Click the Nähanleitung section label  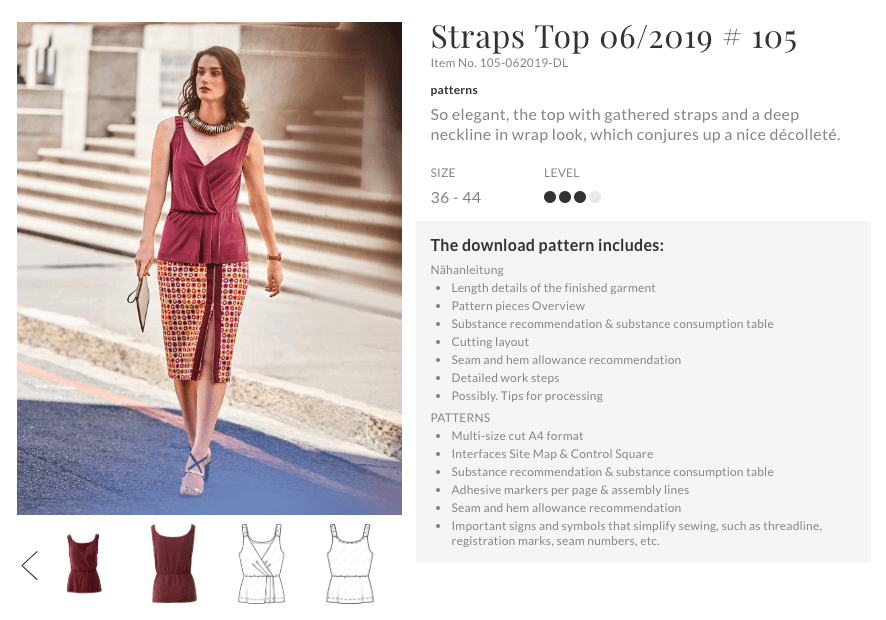(467, 270)
